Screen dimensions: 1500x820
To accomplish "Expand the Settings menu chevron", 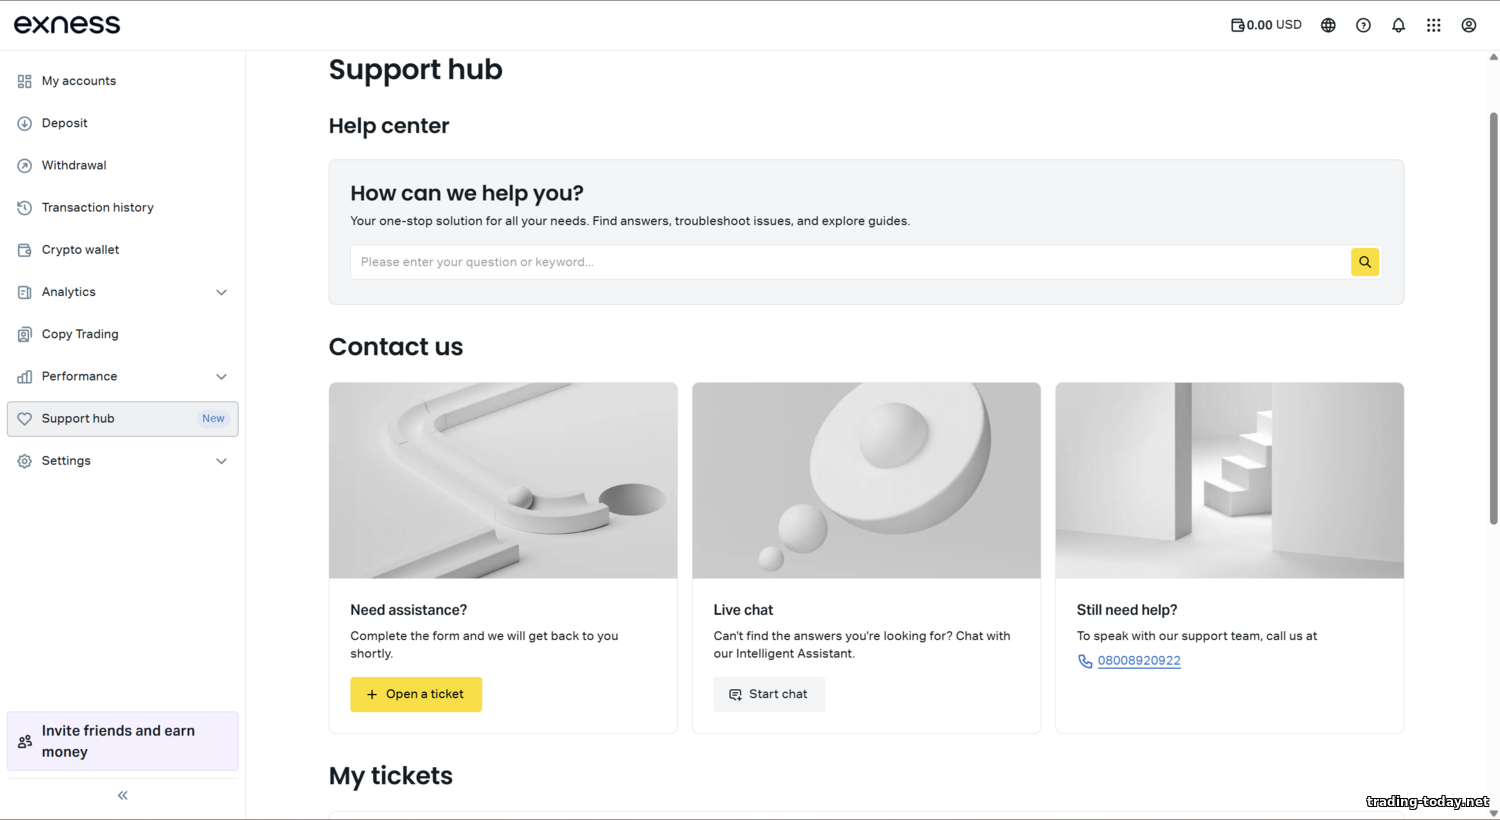I will (x=222, y=461).
